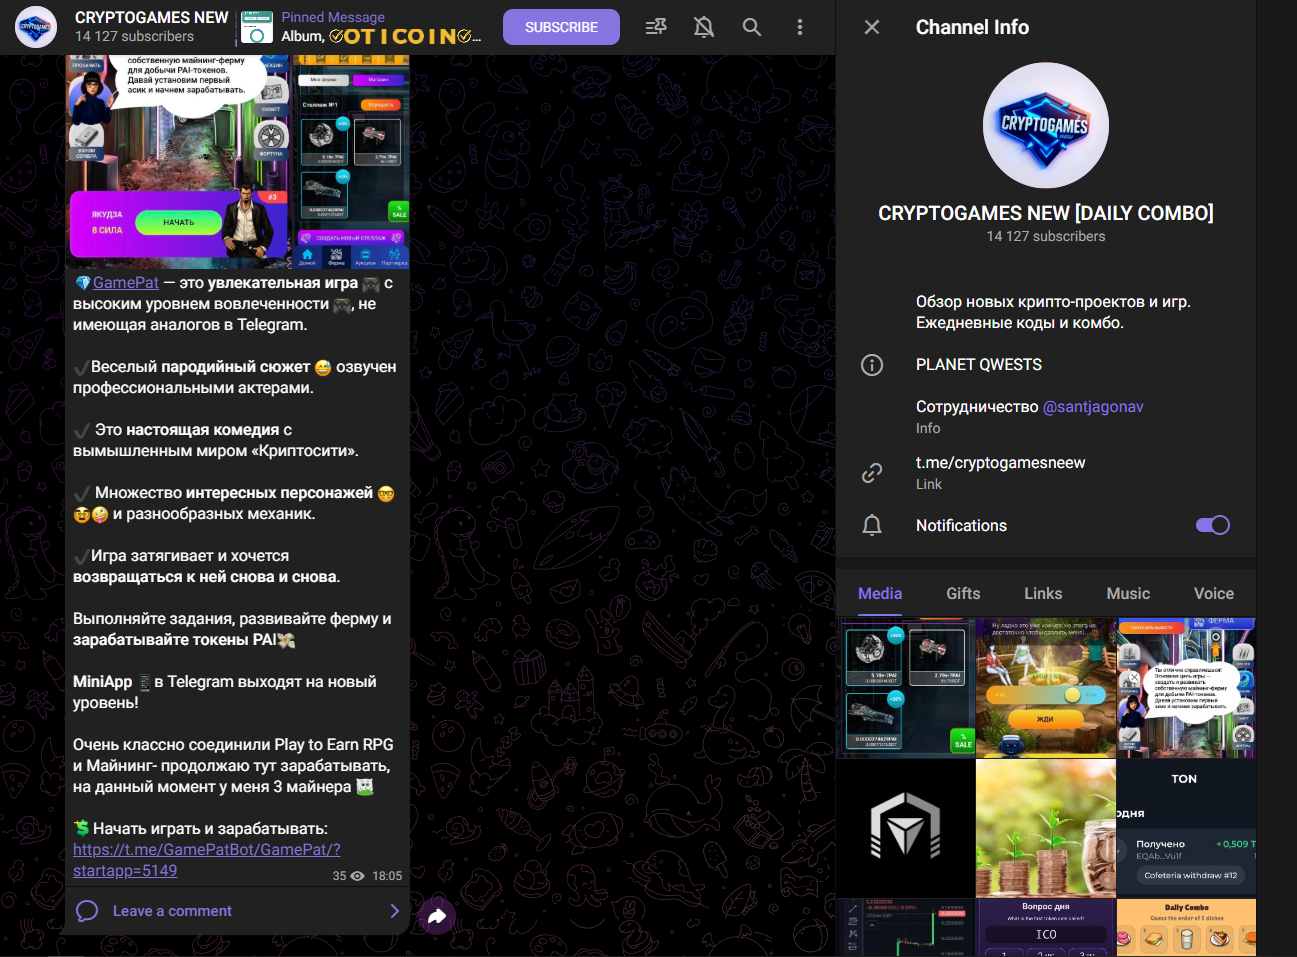Open the anime girl farm media thumbnail

click(1186, 688)
